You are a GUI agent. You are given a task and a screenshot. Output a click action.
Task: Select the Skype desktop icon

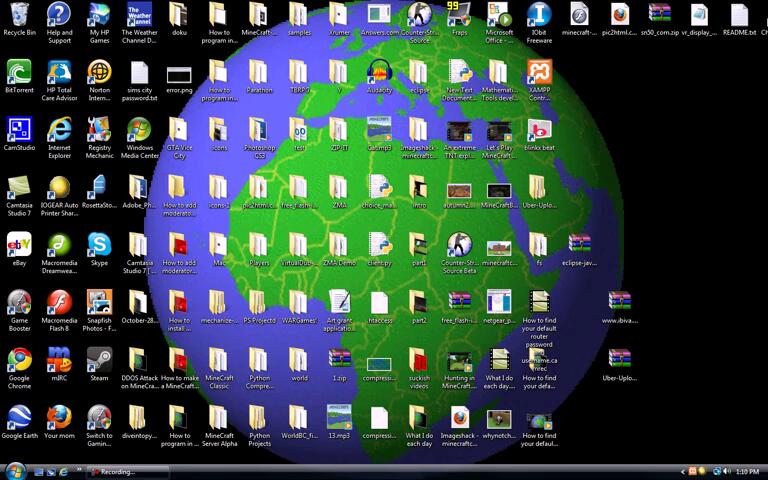(x=99, y=245)
